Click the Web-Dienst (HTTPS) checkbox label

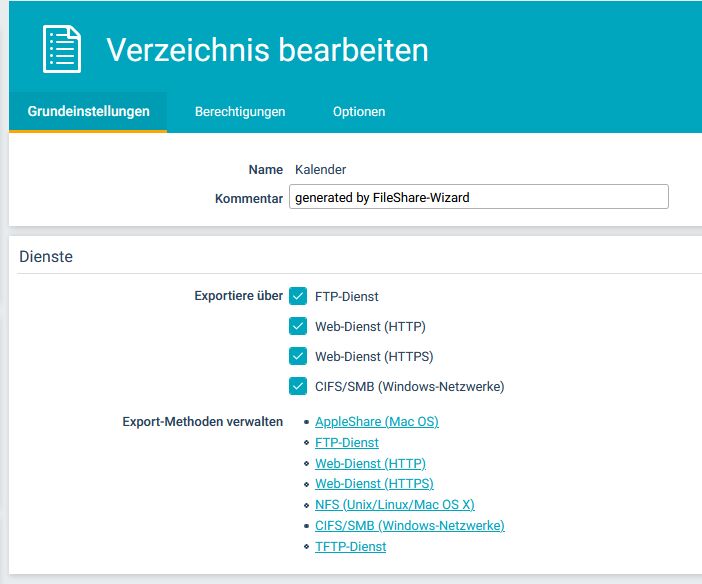[x=374, y=357]
